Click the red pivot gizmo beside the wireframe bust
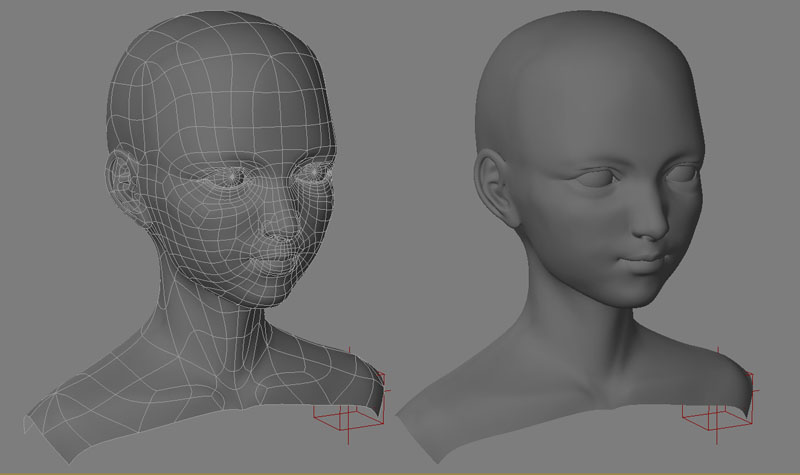The height and width of the screenshot is (475, 800). [x=351, y=397]
